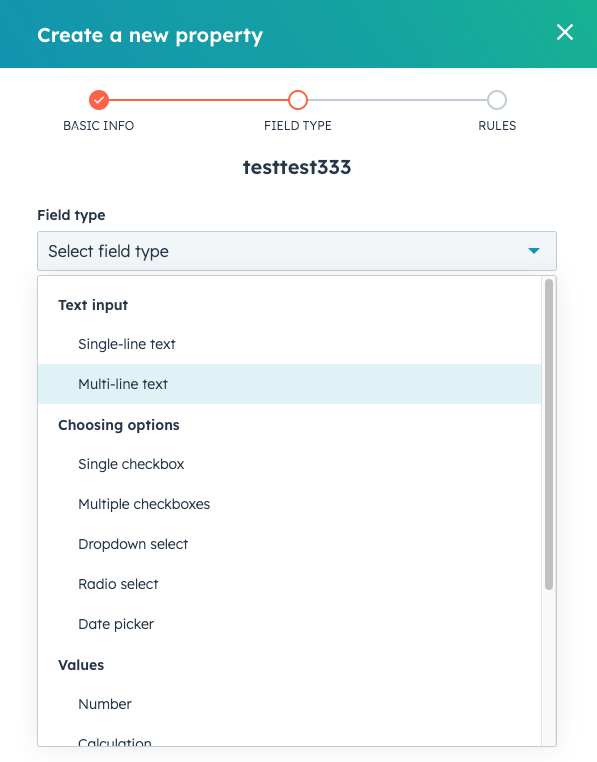This screenshot has width=597, height=762.
Task: Click the Select field type combo box
Action: [x=297, y=251]
